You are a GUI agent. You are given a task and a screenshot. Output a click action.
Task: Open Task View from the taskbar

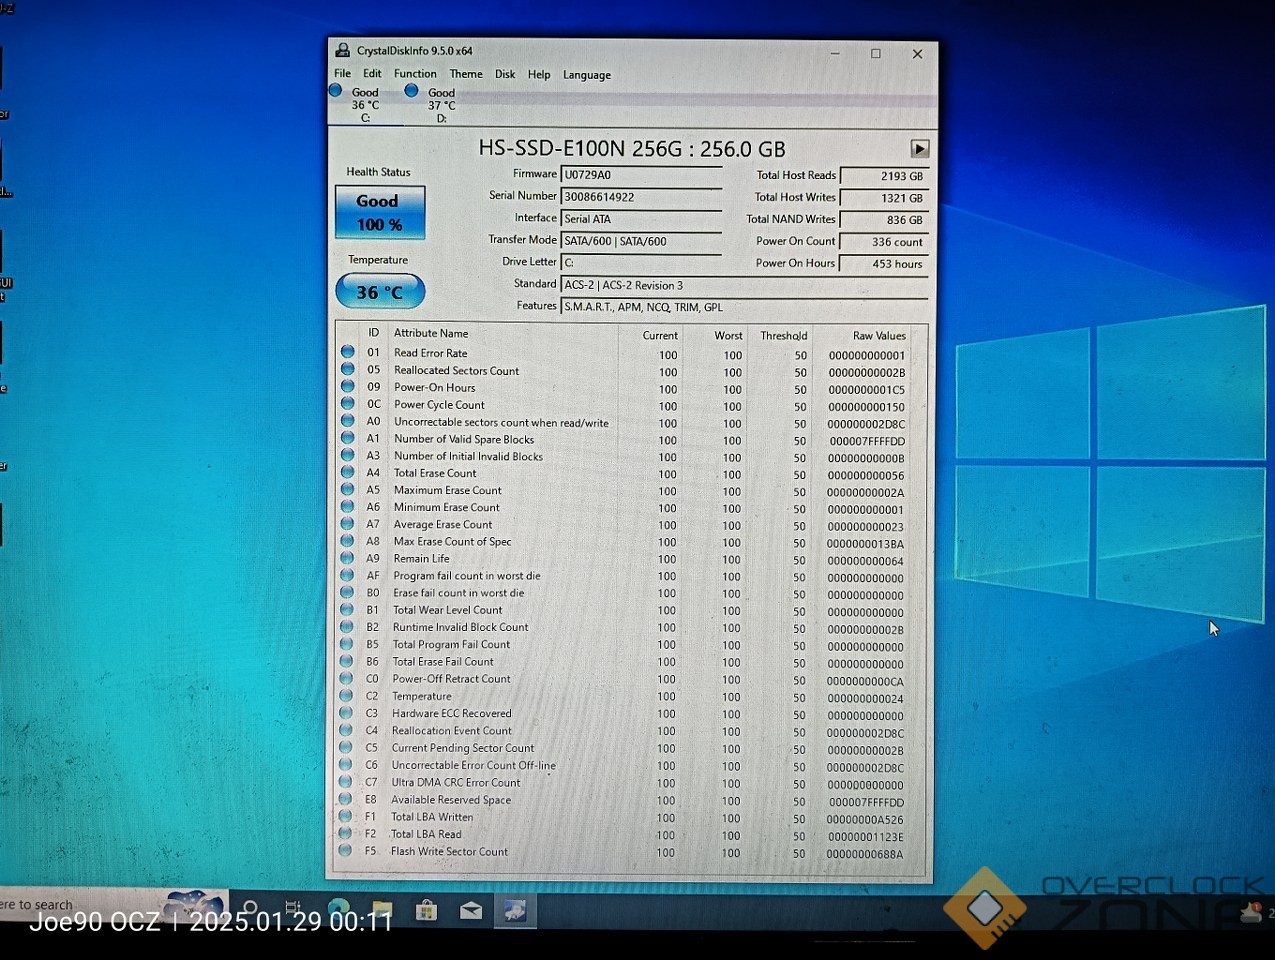pos(293,908)
